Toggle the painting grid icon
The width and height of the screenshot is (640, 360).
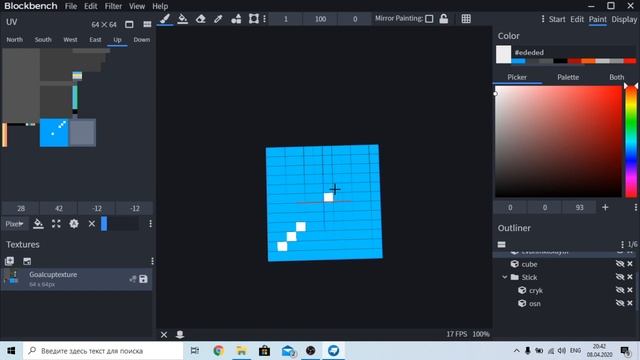coord(466,19)
